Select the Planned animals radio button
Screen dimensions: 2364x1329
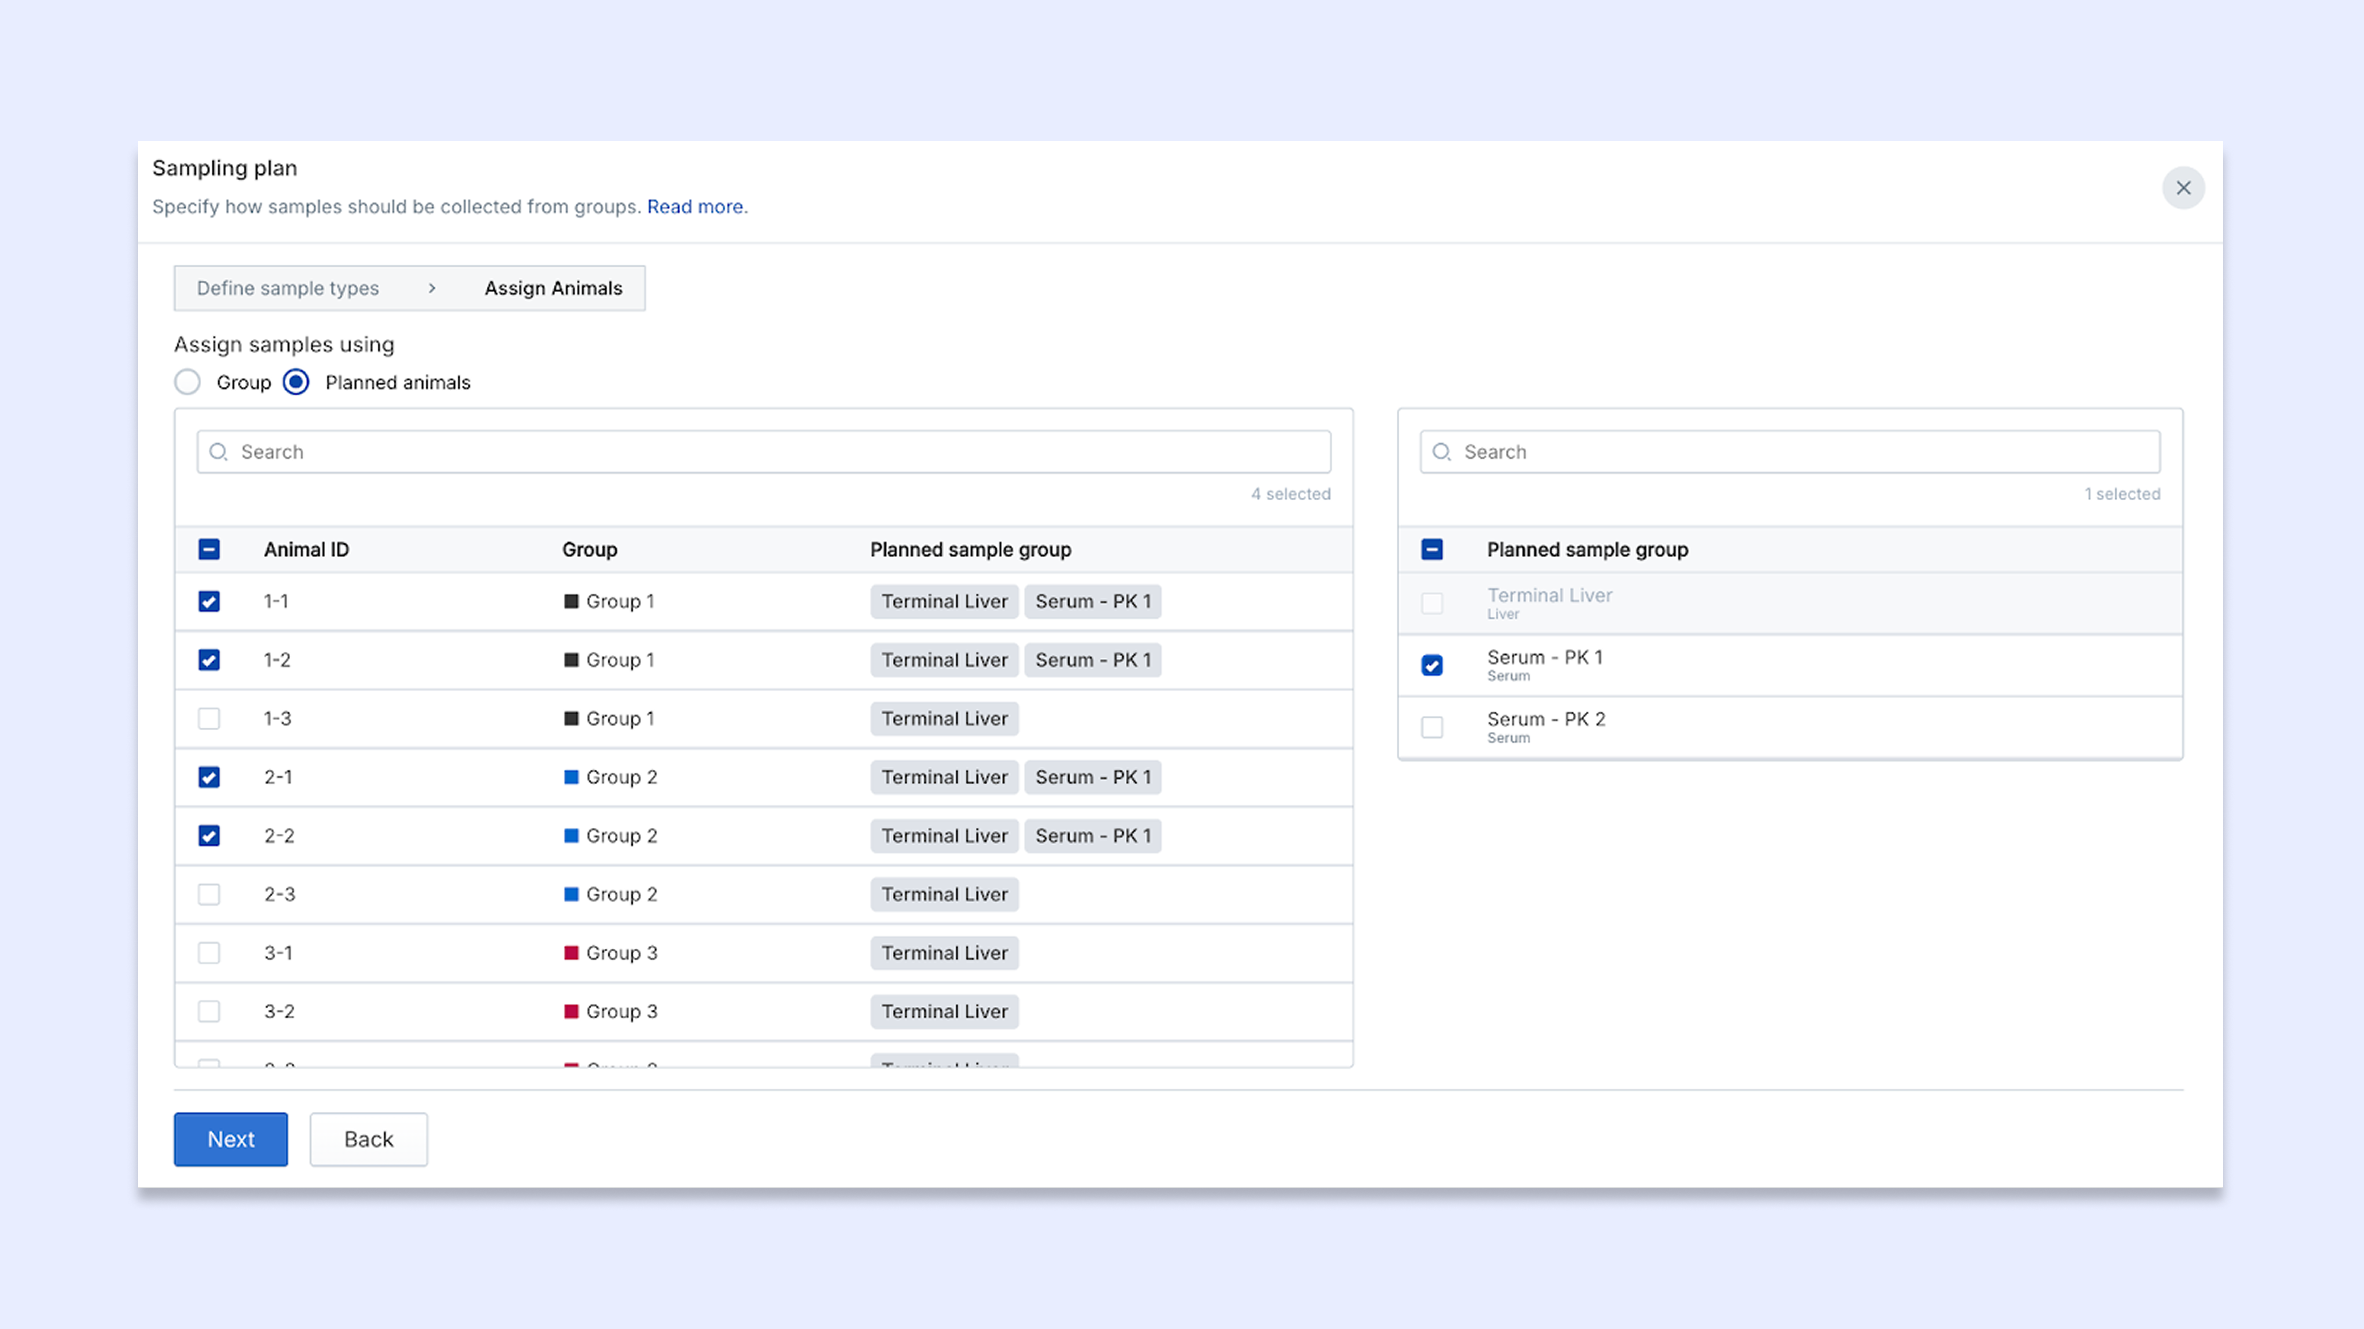click(296, 382)
